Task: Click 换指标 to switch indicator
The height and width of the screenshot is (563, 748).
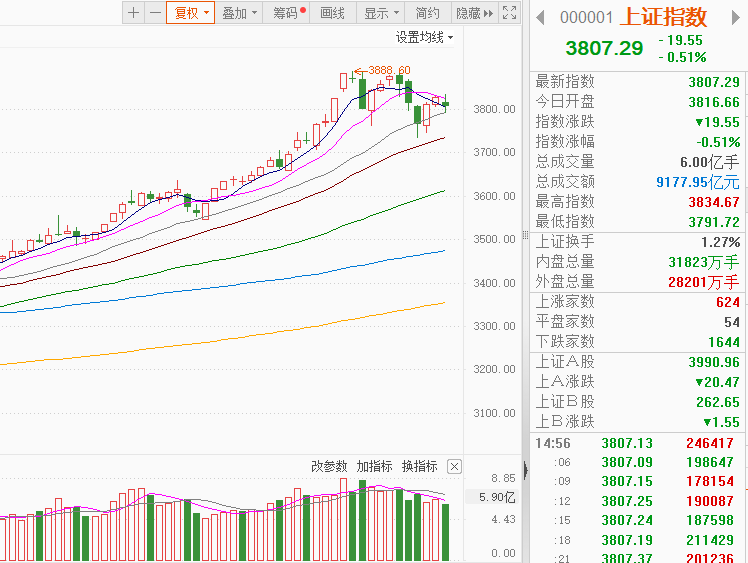Action: (419, 467)
